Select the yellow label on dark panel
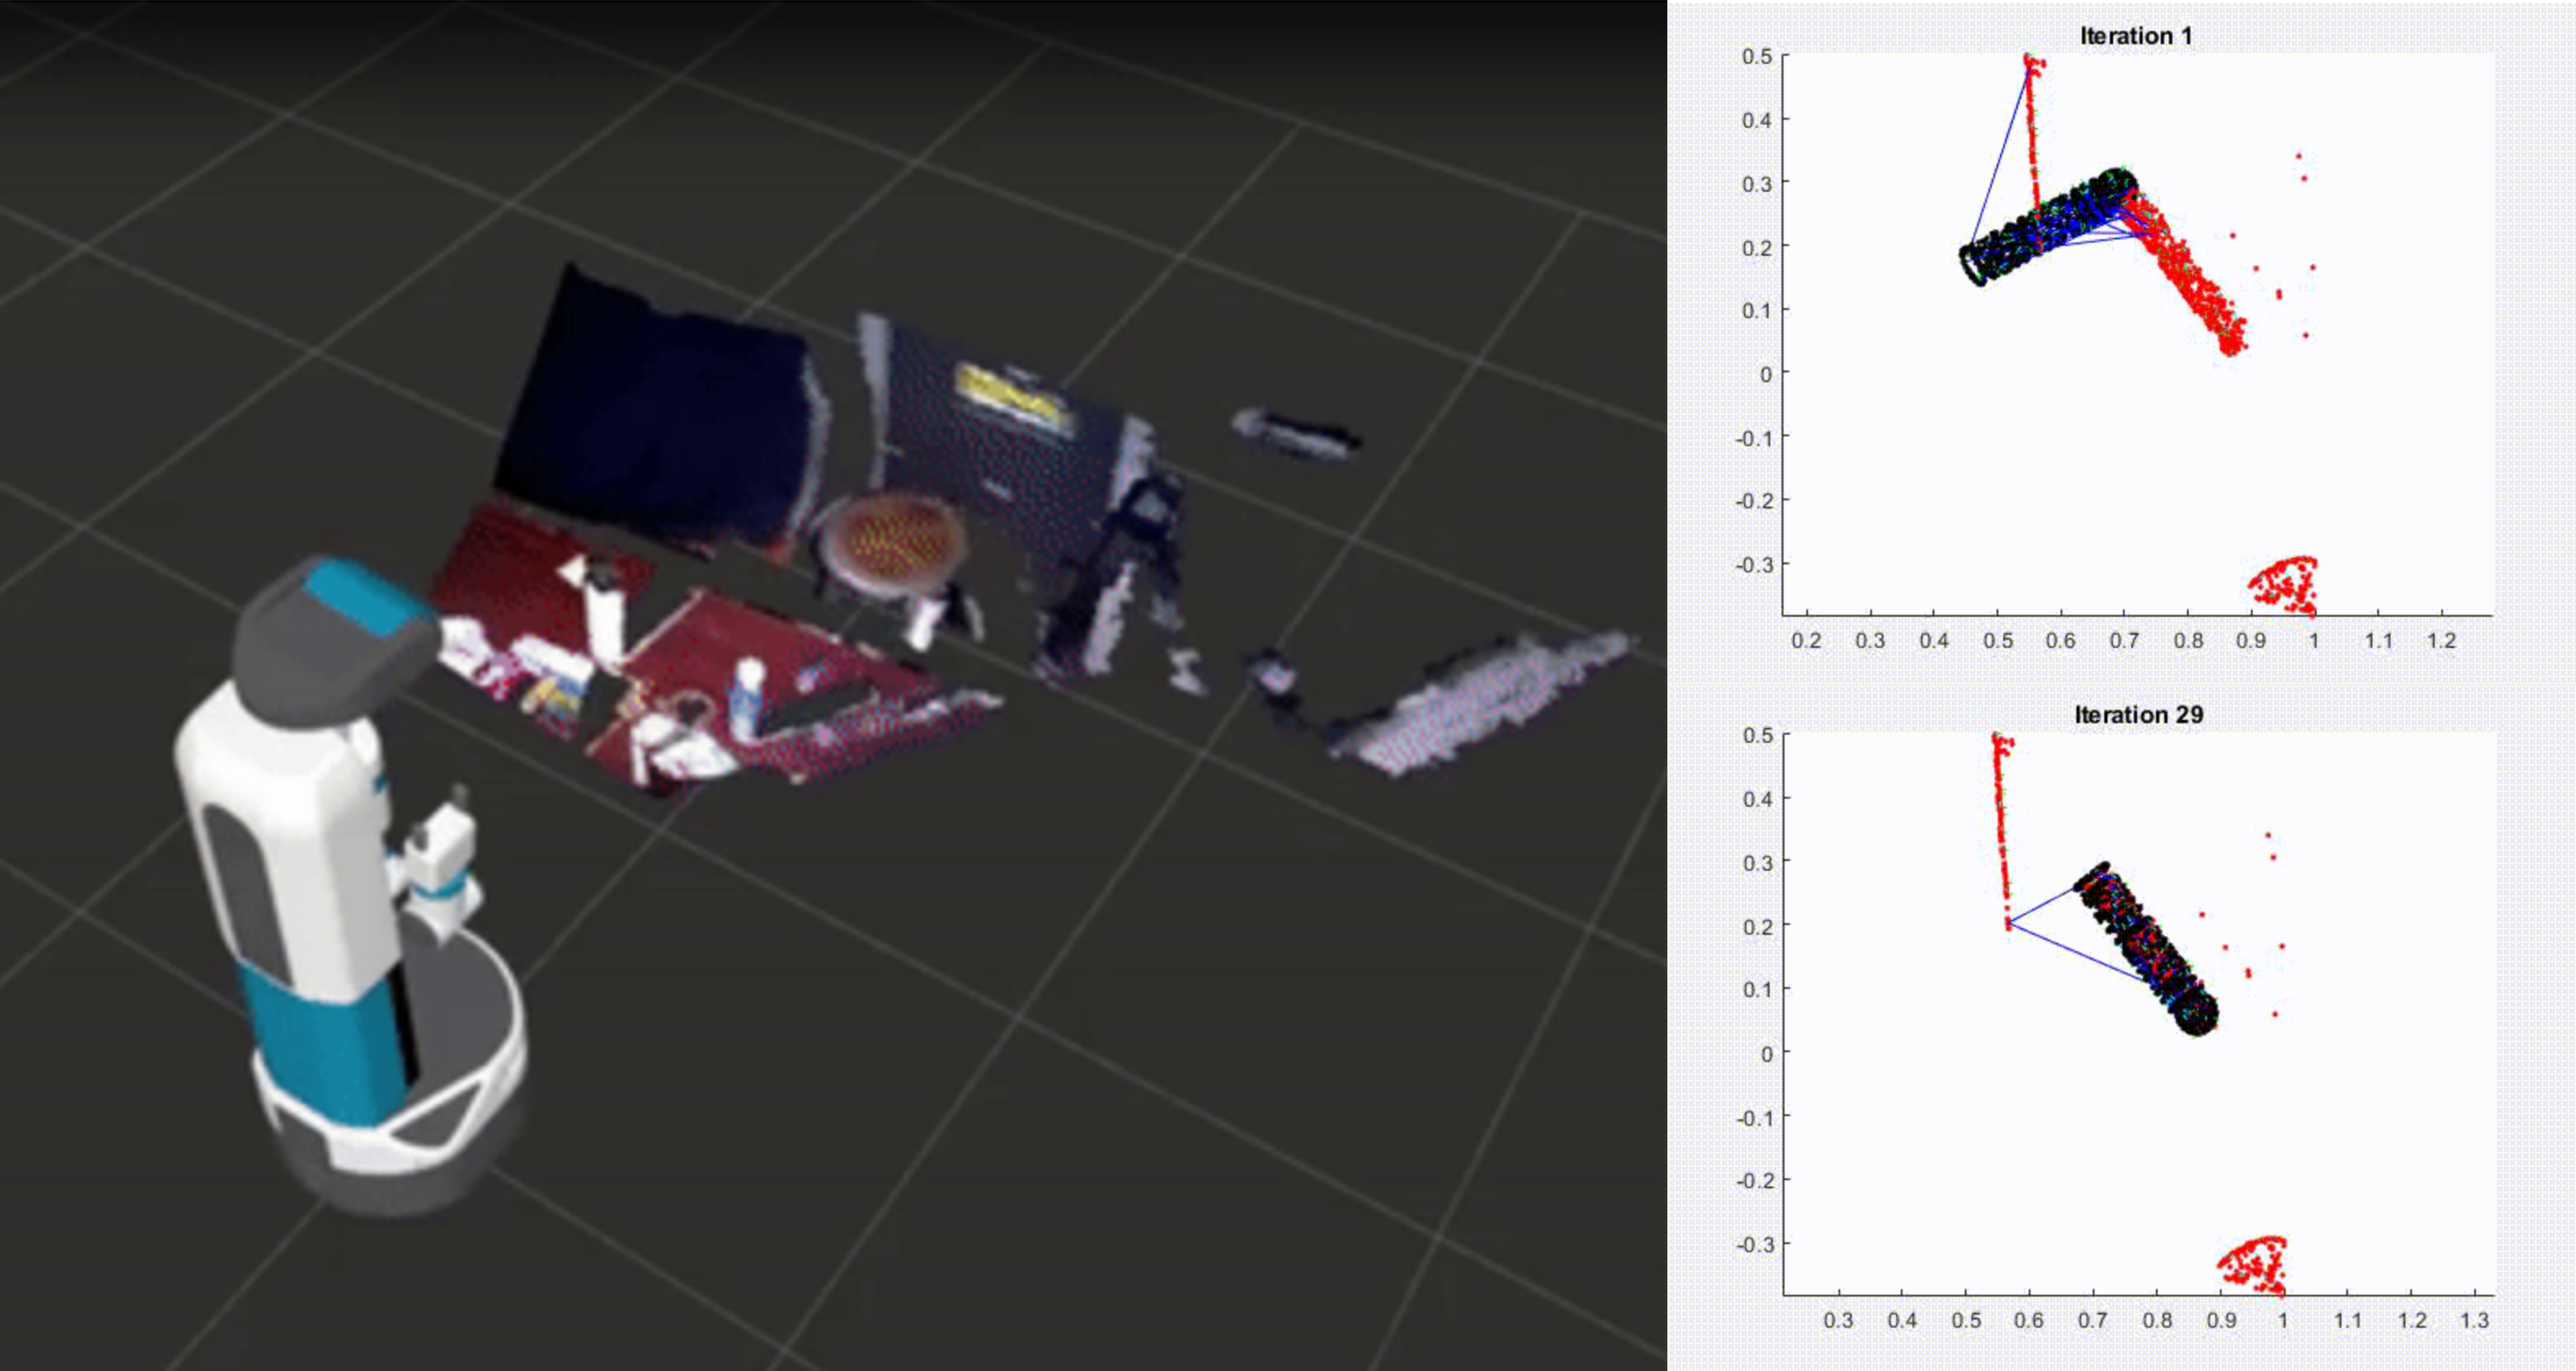 pos(1007,392)
